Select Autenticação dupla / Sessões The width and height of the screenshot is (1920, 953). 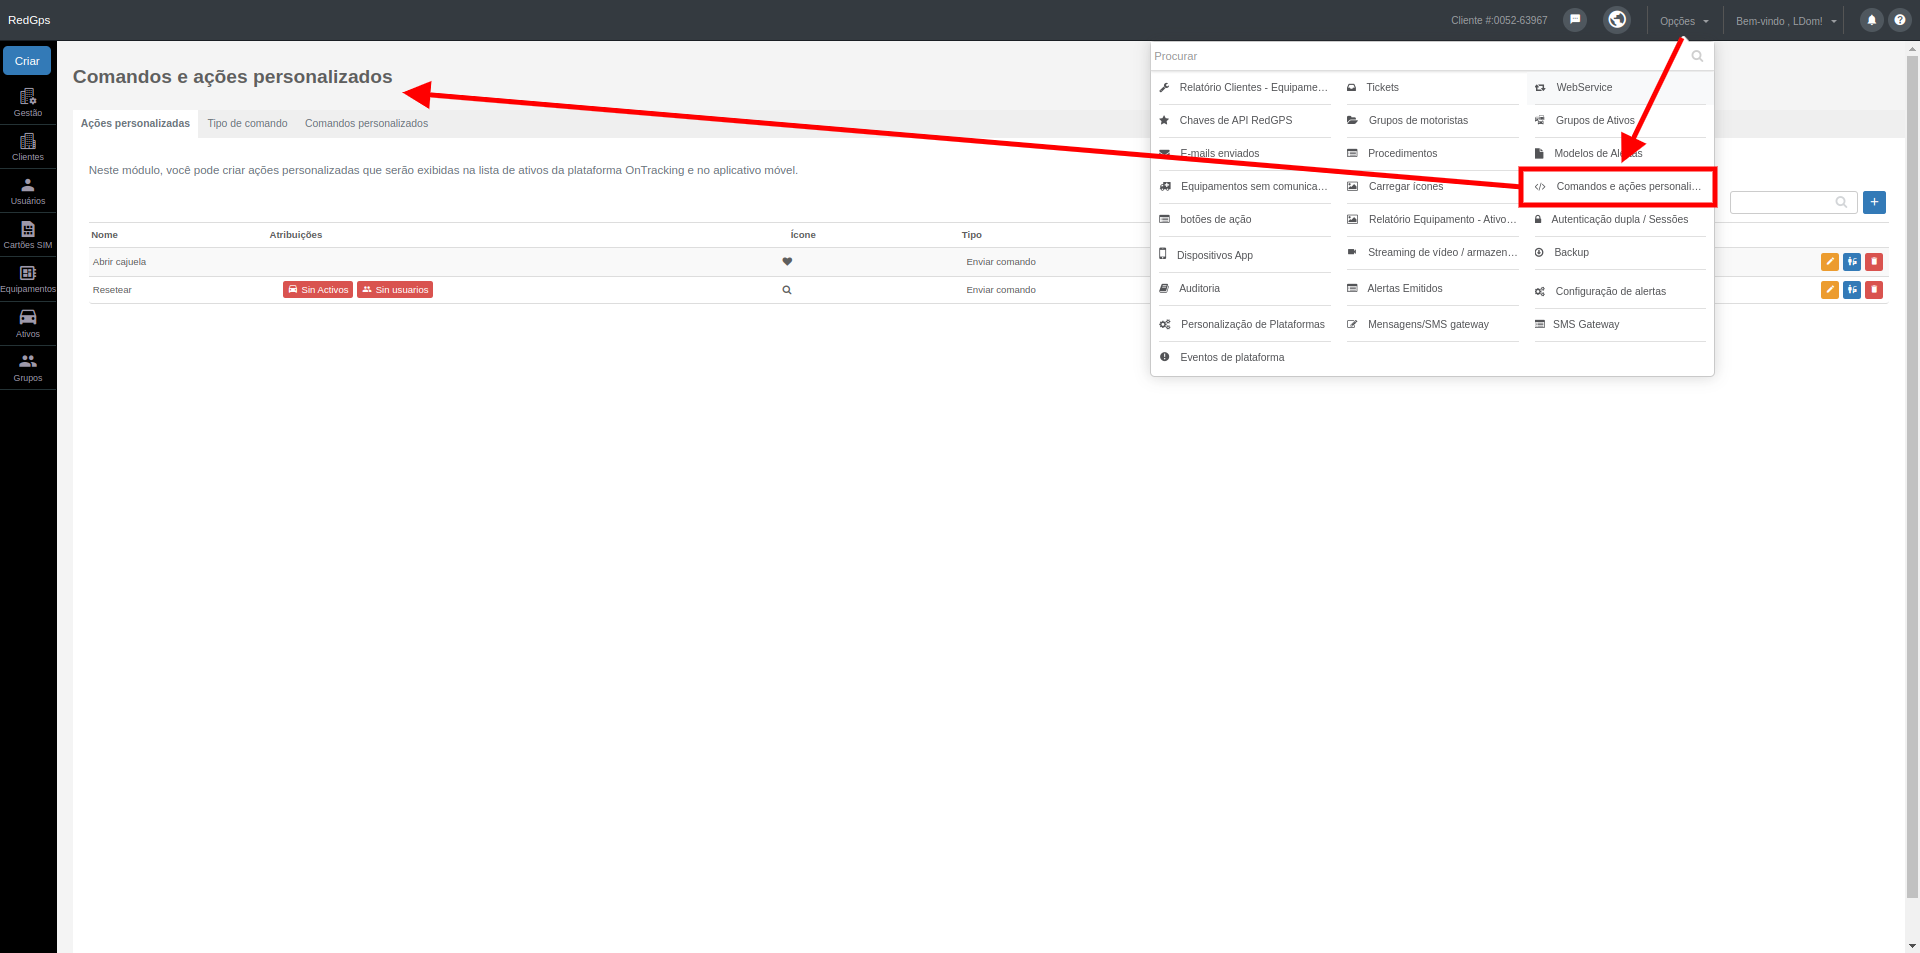coord(1620,220)
